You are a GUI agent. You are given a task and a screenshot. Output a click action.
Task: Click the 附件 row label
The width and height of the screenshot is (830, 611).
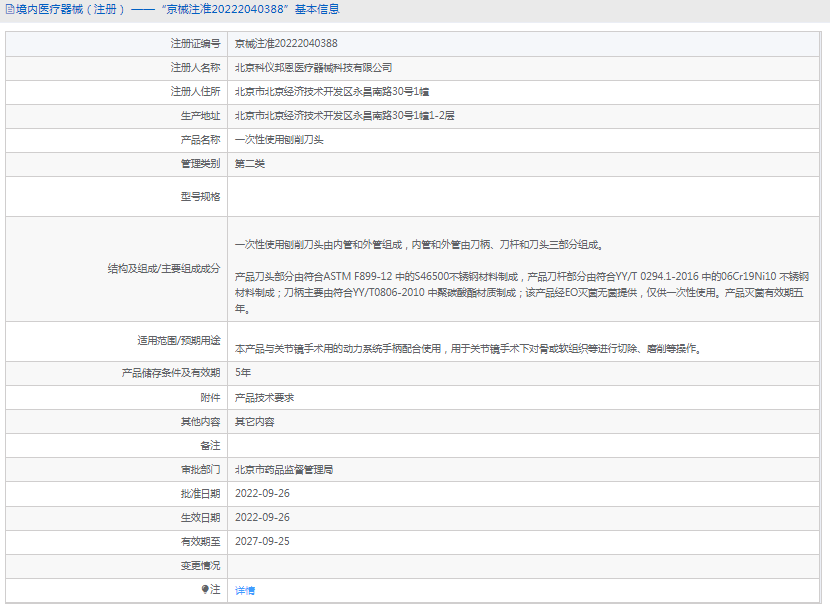pyautogui.click(x=210, y=398)
